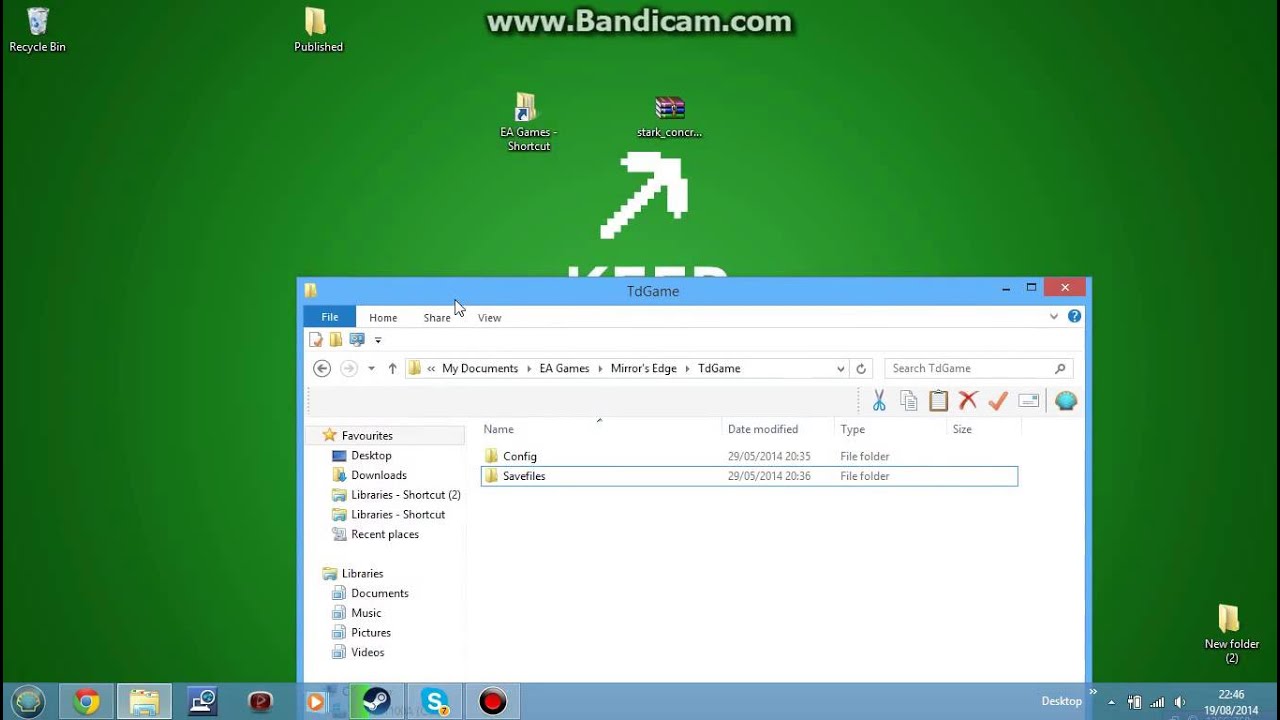Viewport: 1280px width, 720px height.
Task: Open Skype from the taskbar
Action: coord(434,702)
